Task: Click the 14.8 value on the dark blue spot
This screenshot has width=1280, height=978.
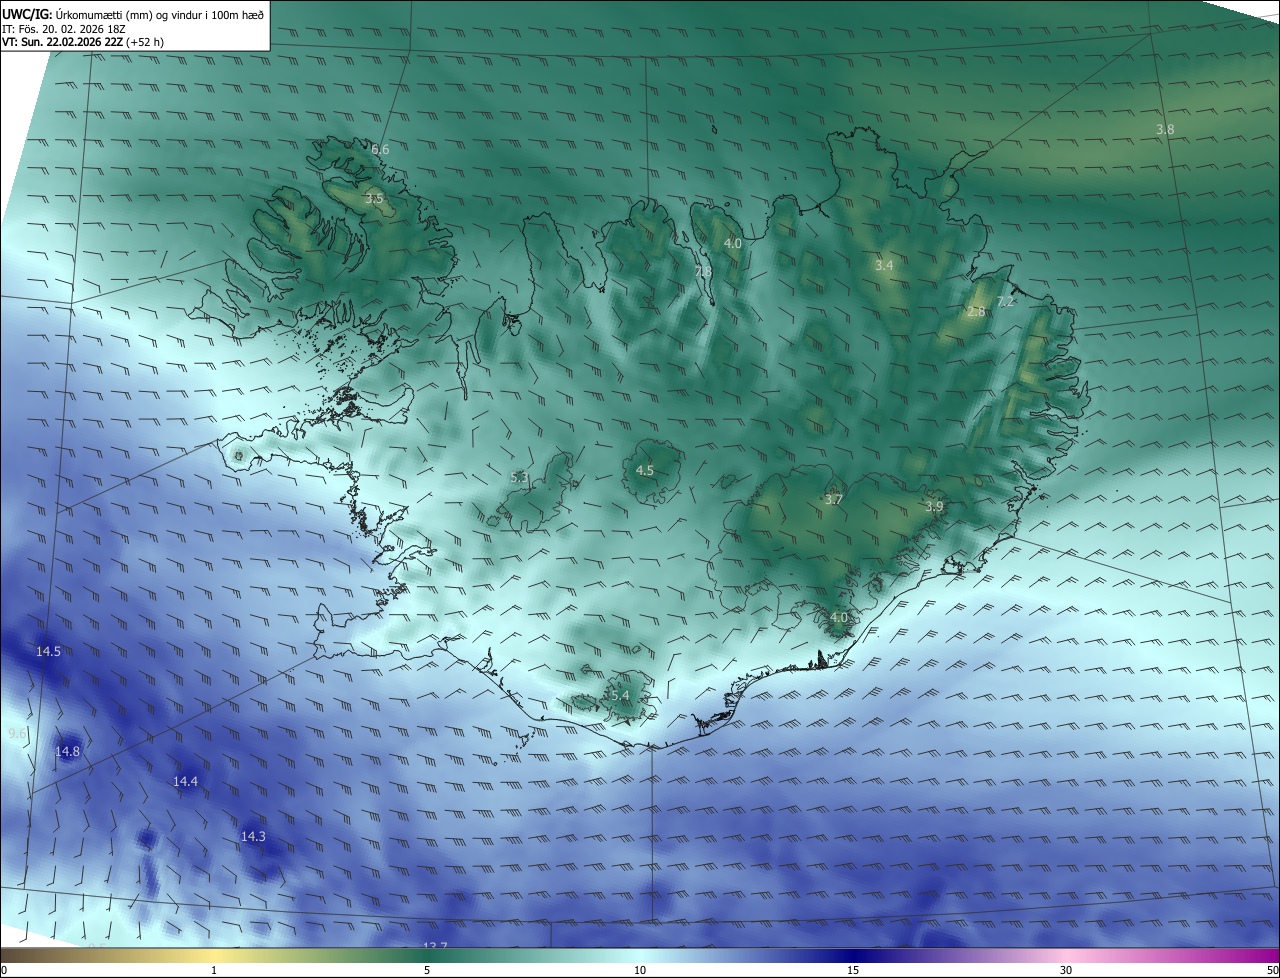Action: [67, 751]
